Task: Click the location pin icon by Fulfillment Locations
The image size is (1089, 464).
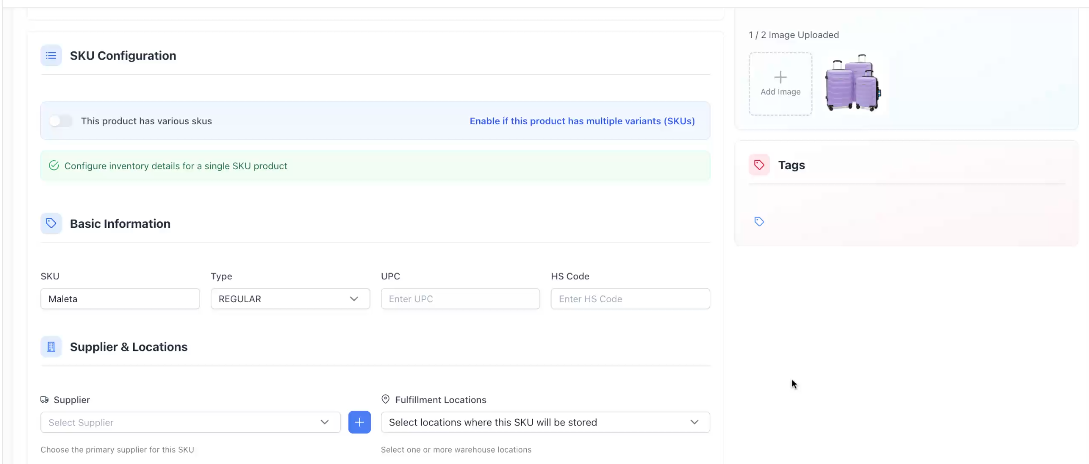Action: coord(386,399)
